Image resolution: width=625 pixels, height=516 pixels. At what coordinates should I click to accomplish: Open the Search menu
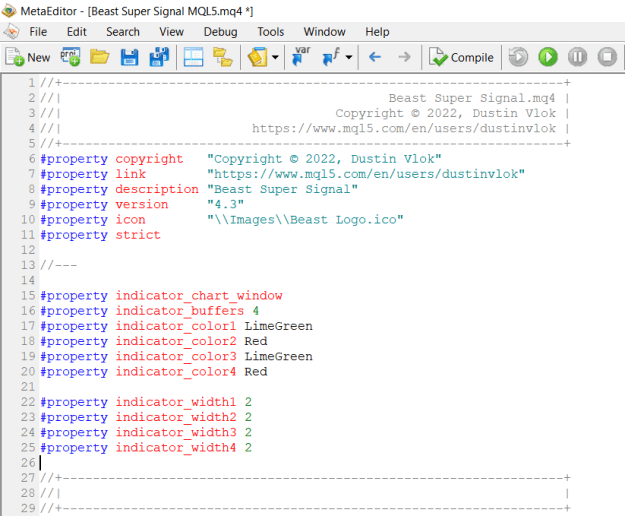coord(123,32)
